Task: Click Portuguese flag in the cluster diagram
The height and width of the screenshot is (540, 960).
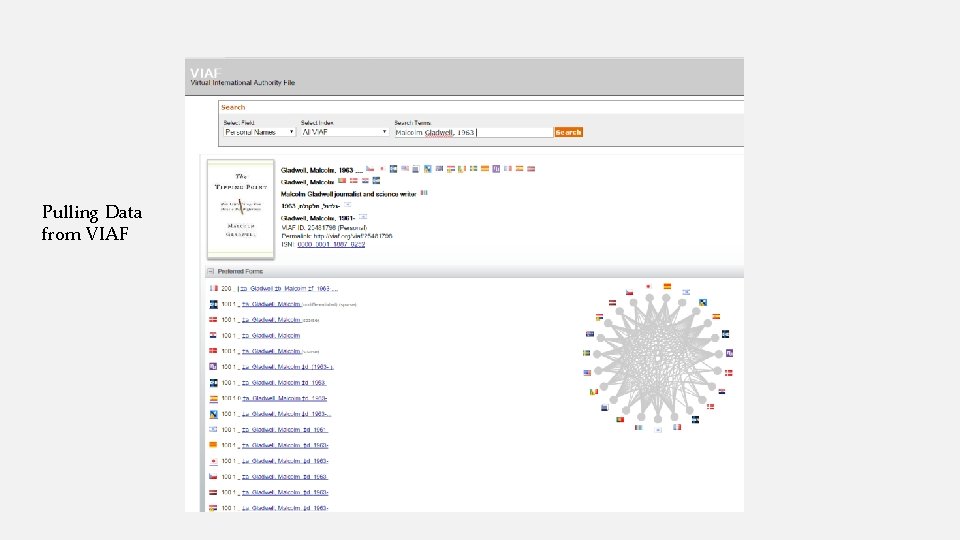Action: (620, 419)
